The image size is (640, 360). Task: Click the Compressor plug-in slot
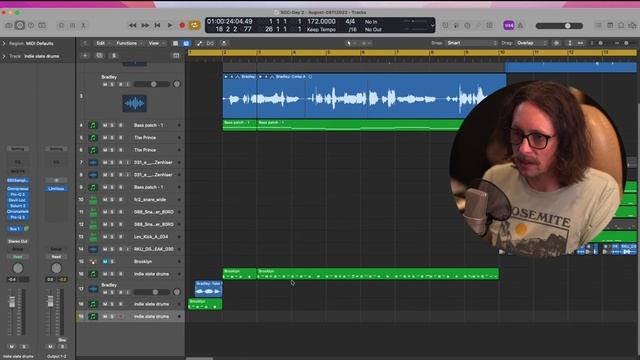pyautogui.click(x=18, y=189)
